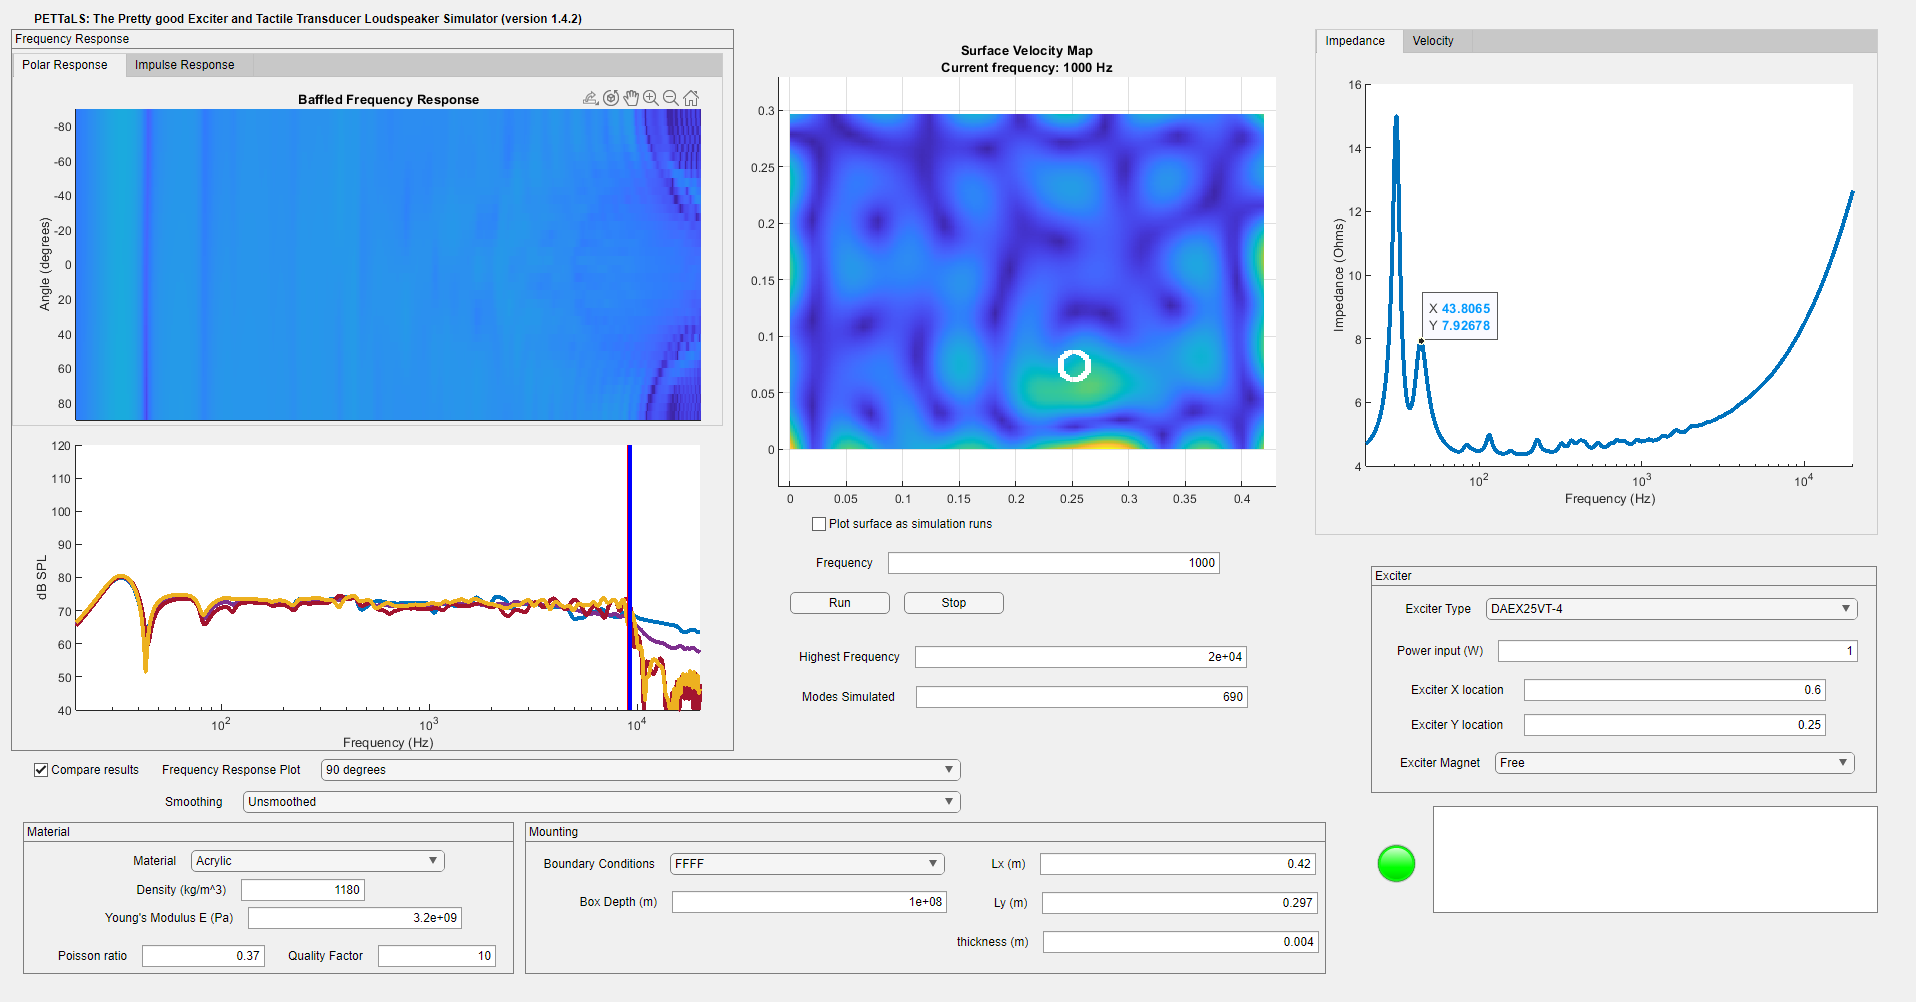Select the pan hand tool
1916x1002 pixels.
(631, 98)
